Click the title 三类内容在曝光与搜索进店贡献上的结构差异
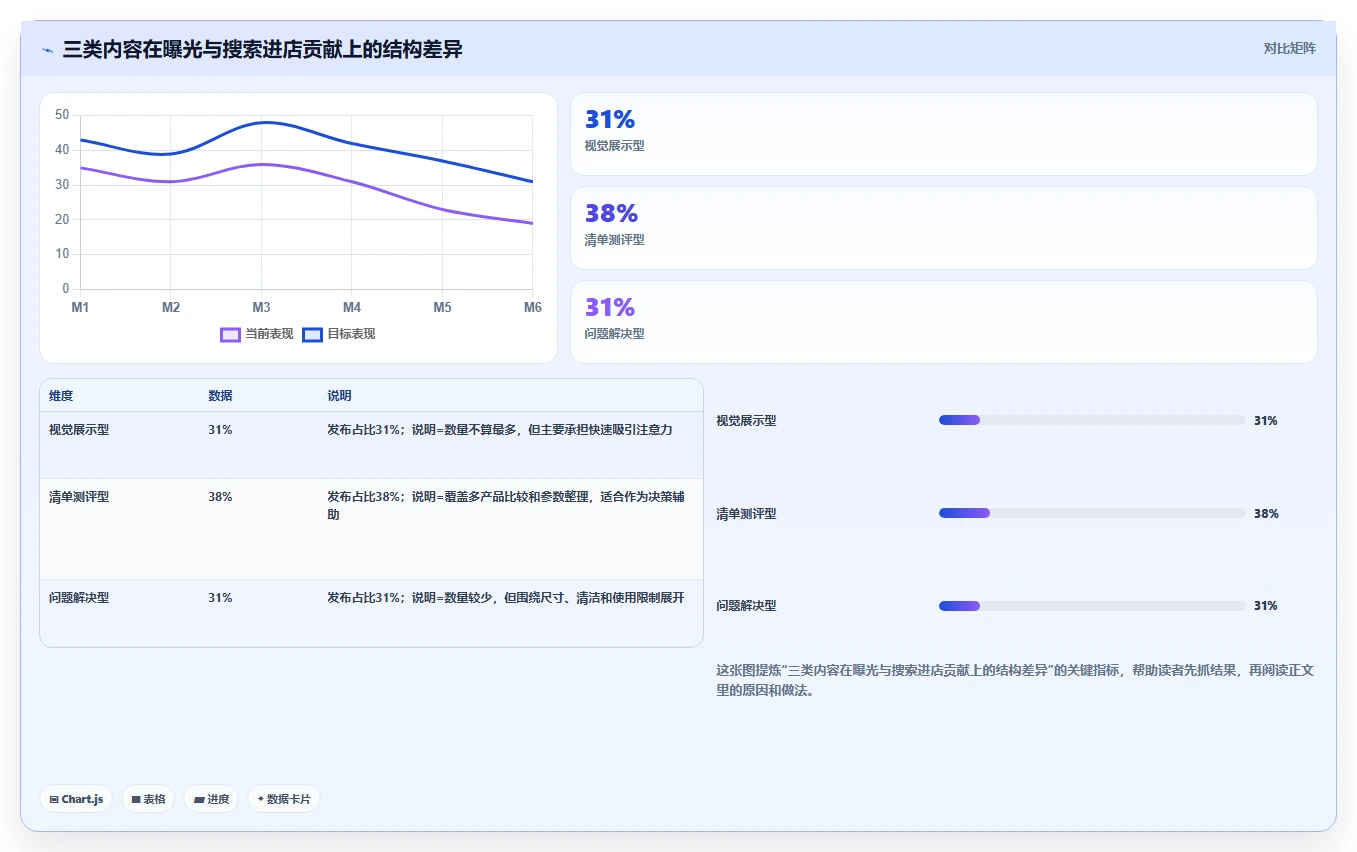This screenshot has width=1357, height=852. click(262, 50)
